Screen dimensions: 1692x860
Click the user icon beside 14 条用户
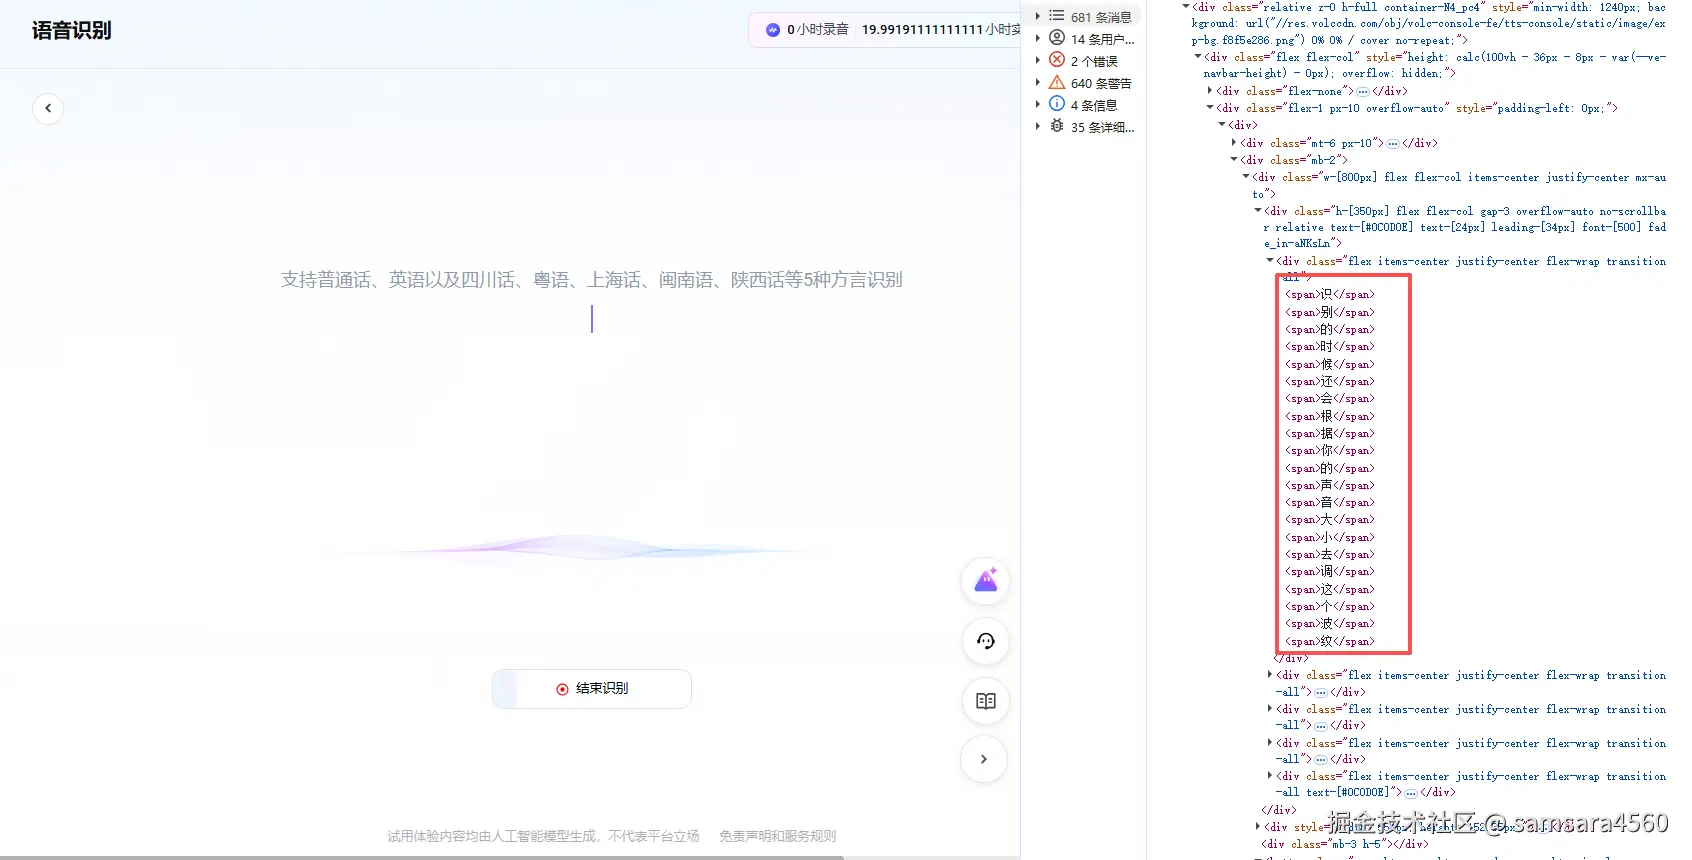1057,38
